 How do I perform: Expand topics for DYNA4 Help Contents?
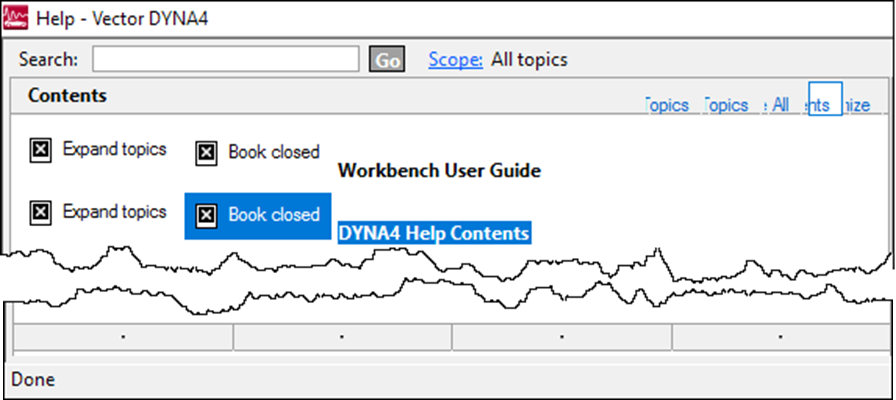40,212
